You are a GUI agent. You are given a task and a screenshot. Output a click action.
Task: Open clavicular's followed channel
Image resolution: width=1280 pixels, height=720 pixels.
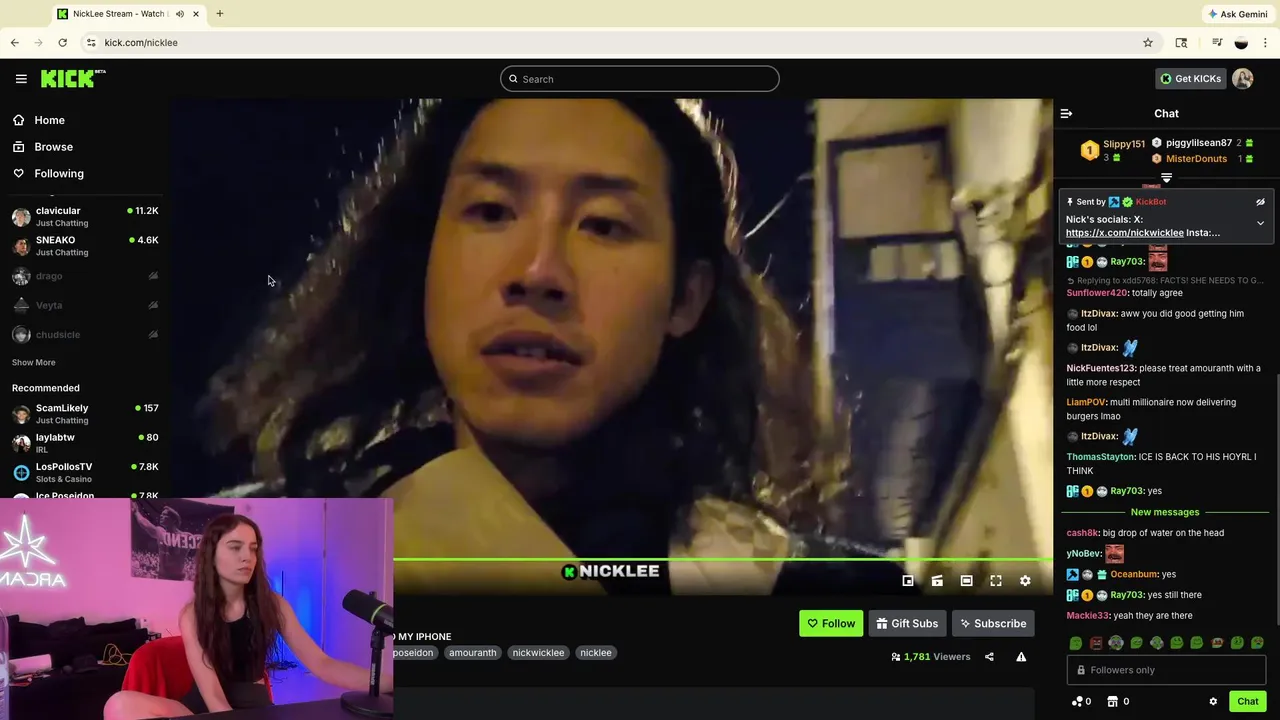coord(85,217)
